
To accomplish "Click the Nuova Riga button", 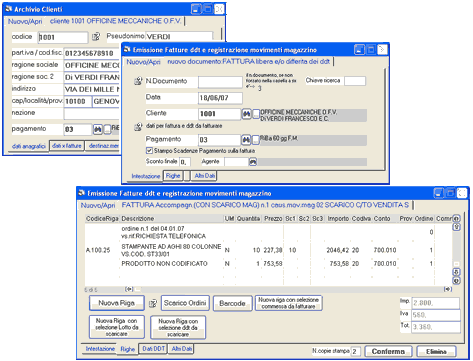I will tap(117, 303).
